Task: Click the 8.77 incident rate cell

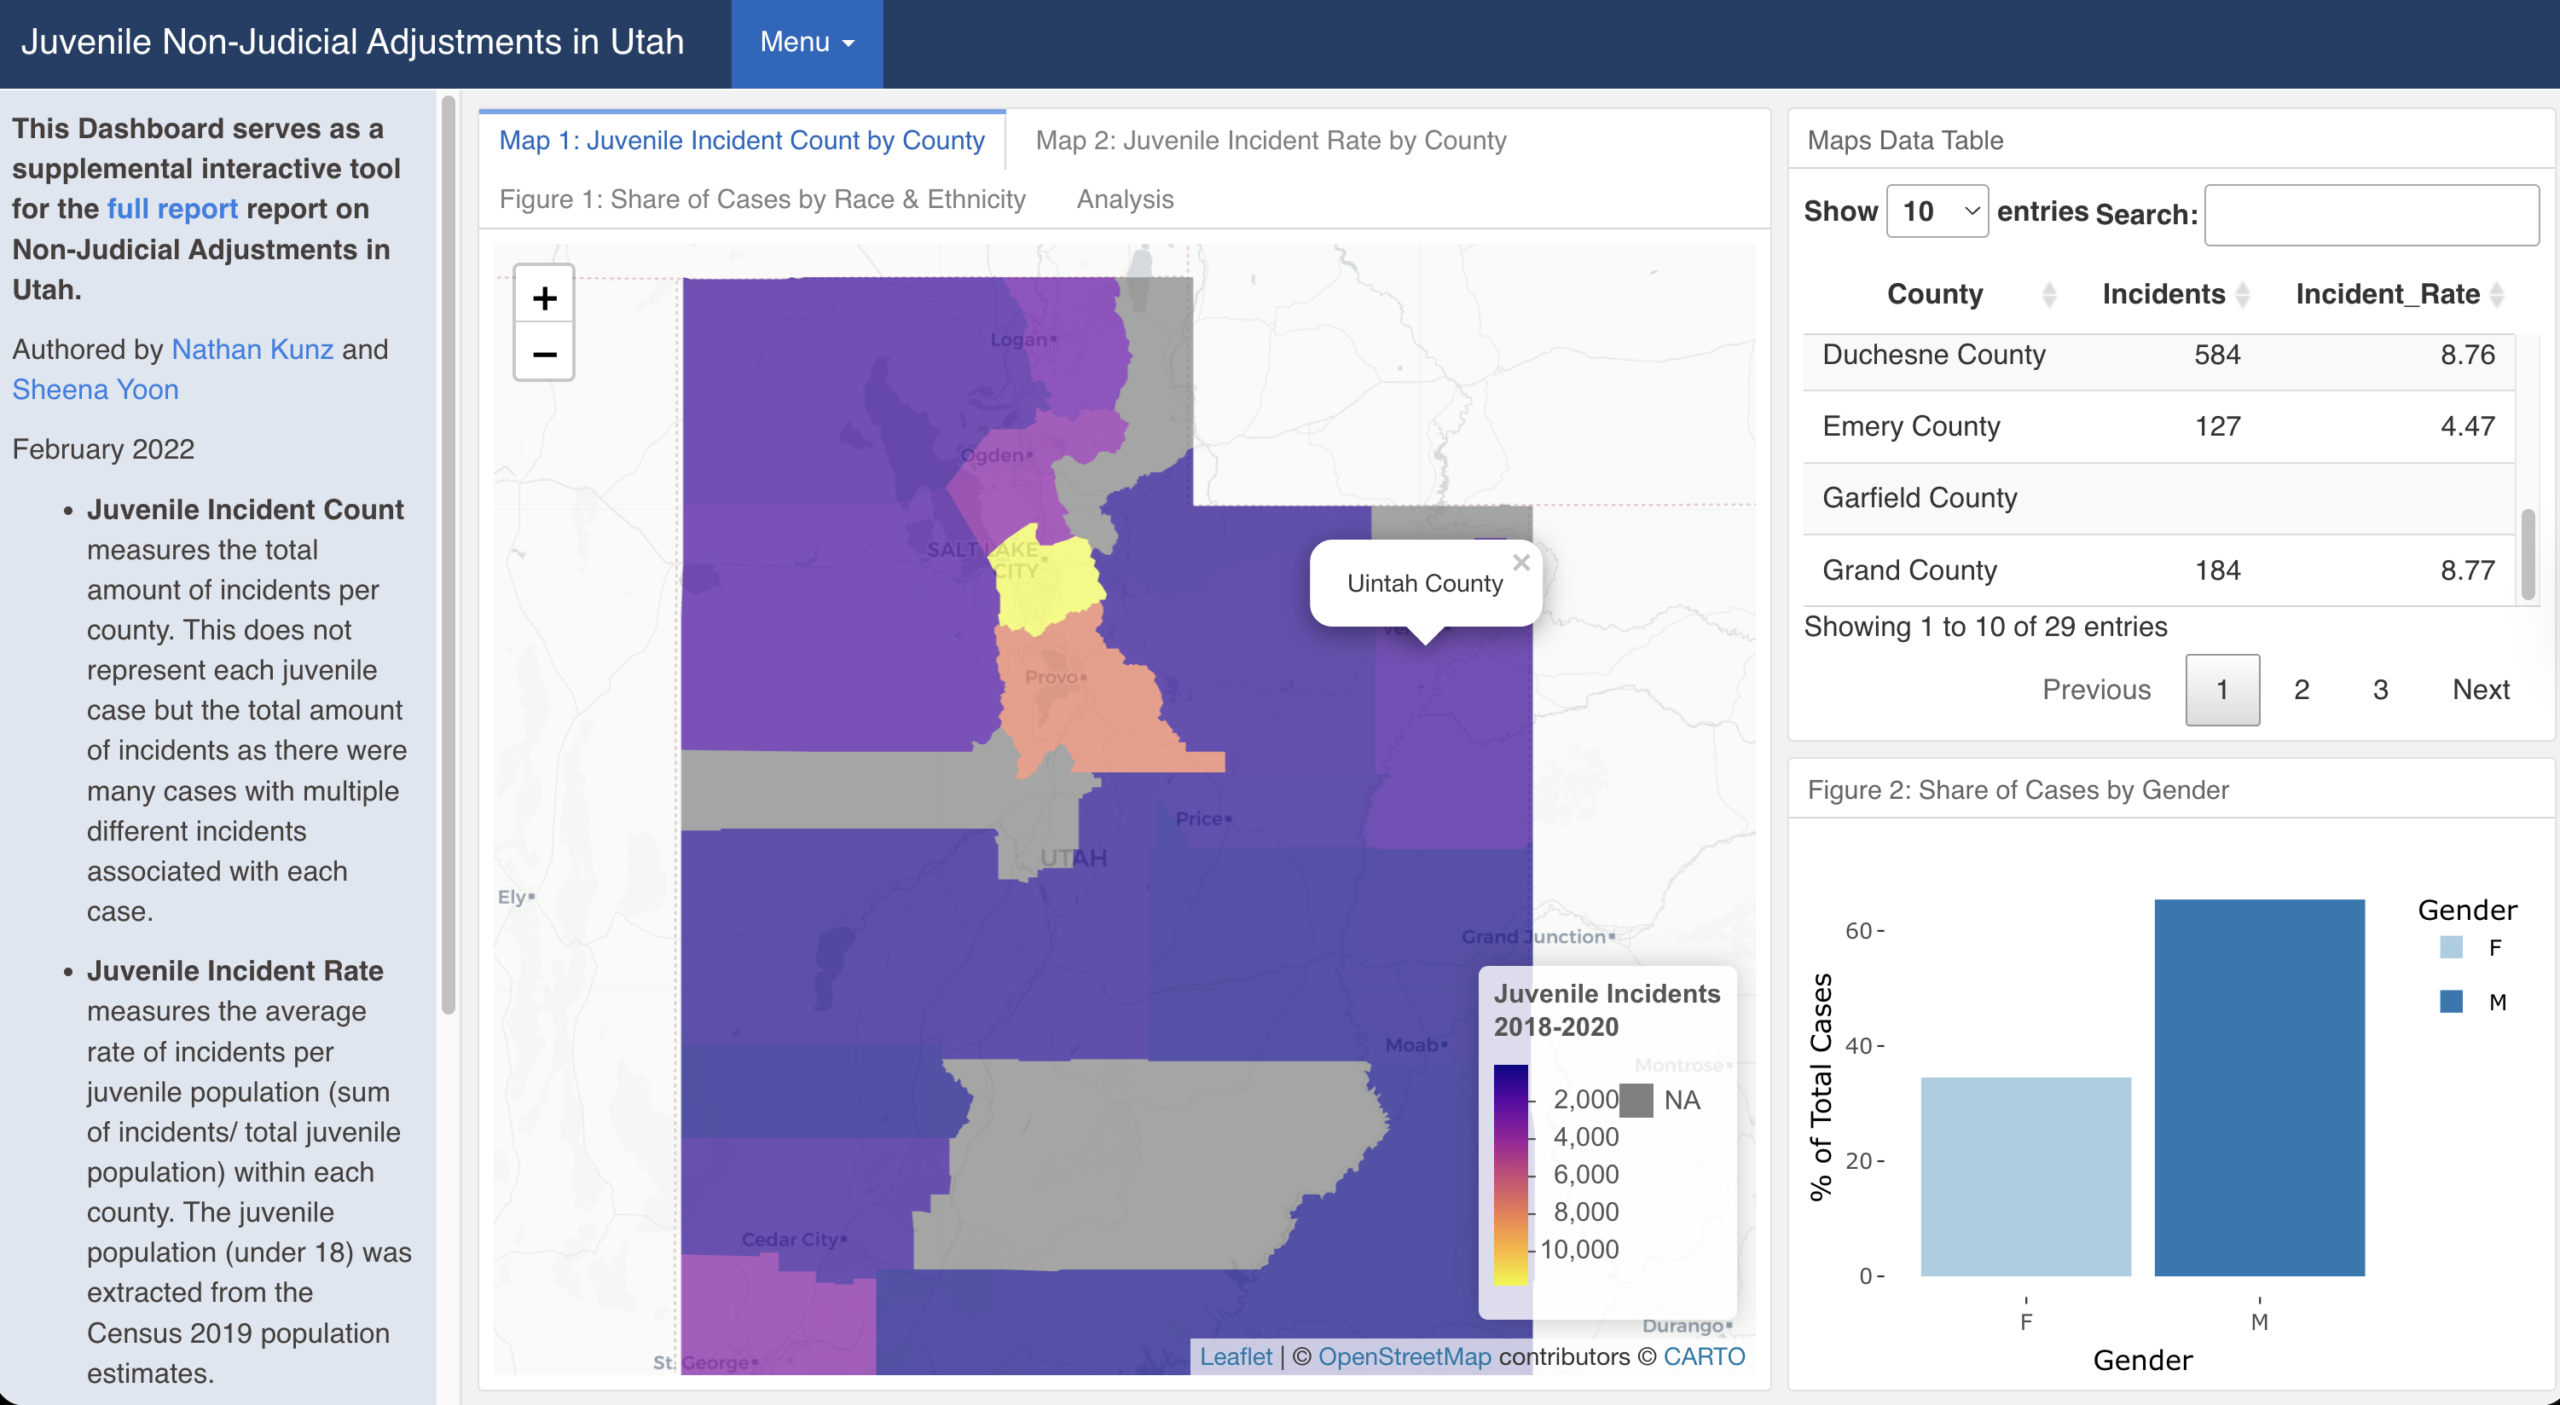Action: [x=2467, y=571]
